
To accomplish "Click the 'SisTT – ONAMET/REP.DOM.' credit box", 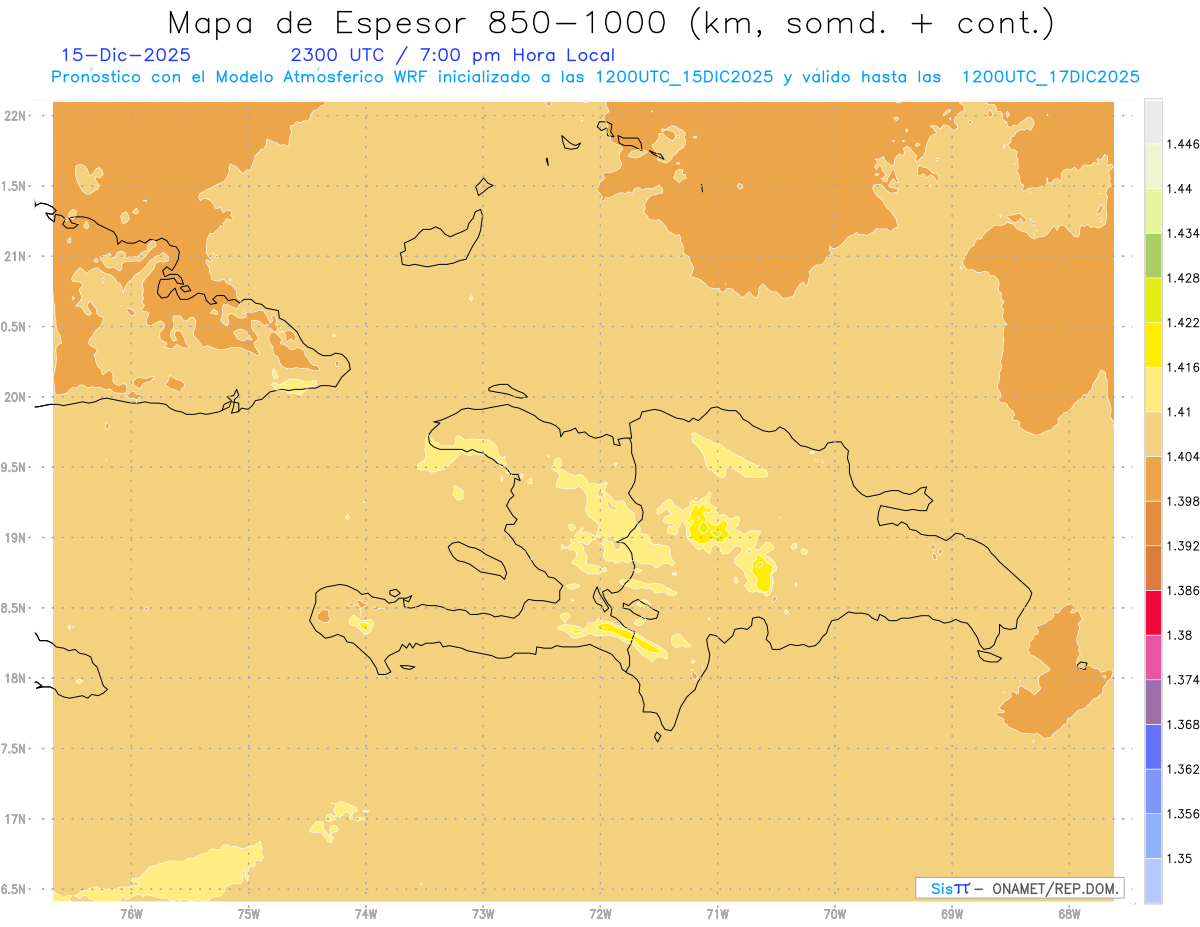I will click(x=1020, y=888).
